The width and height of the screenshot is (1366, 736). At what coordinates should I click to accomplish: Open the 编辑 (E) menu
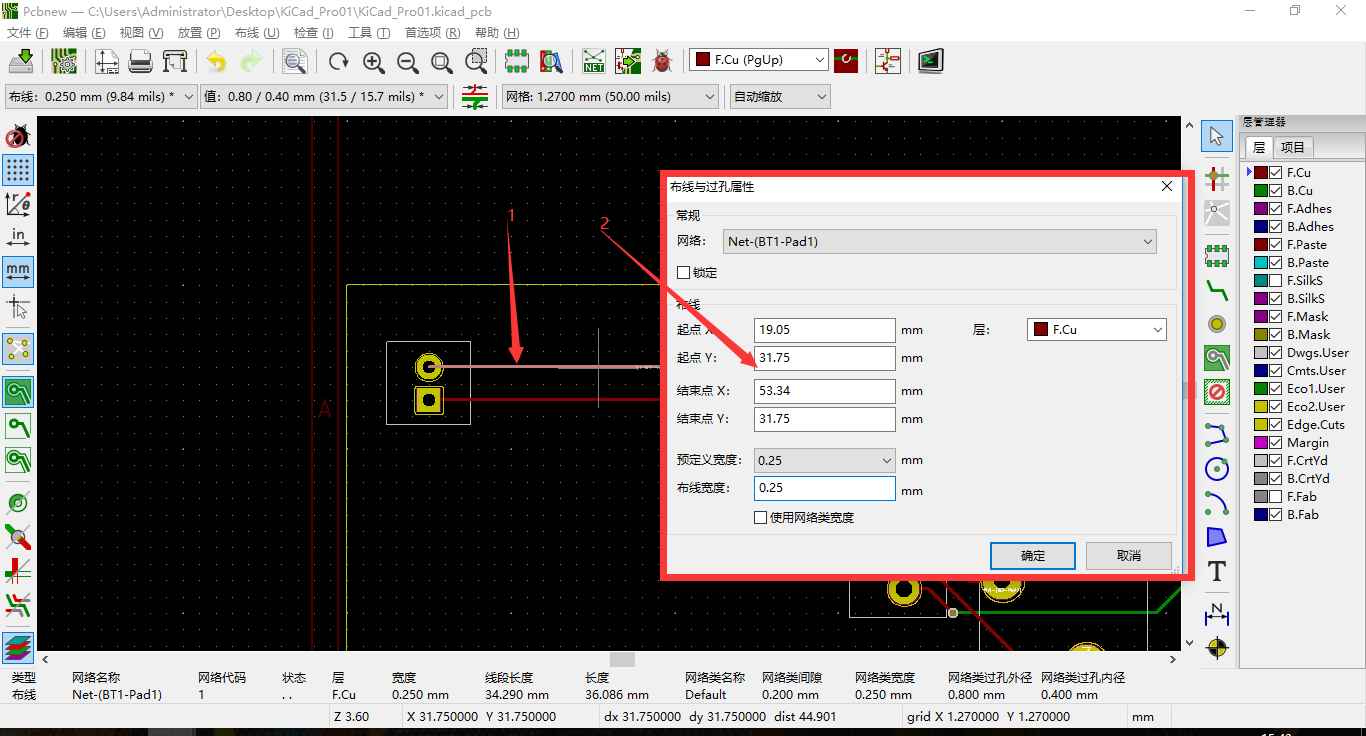tap(84, 33)
